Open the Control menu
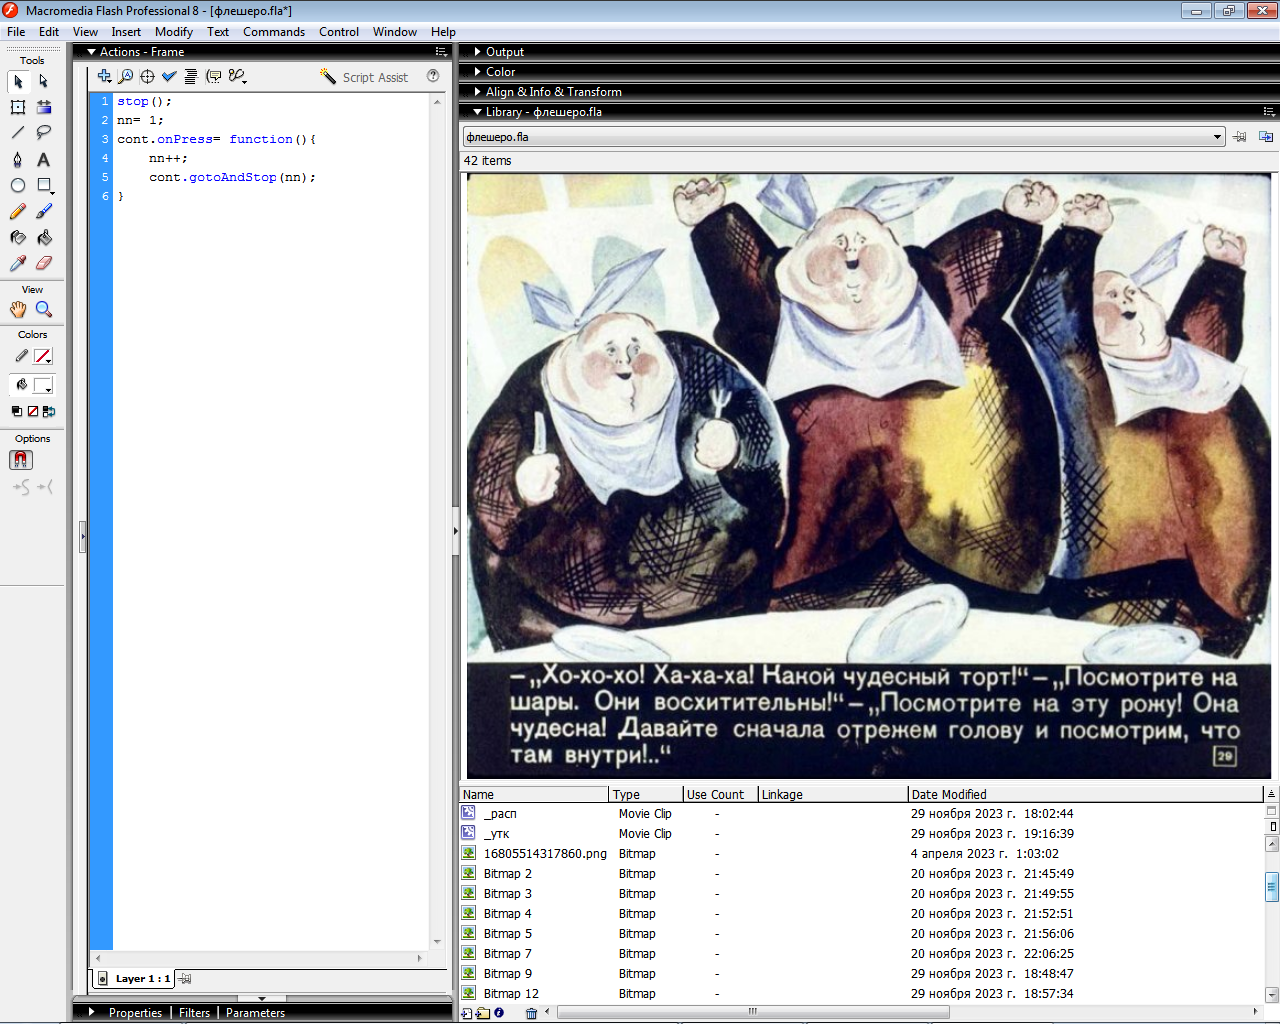This screenshot has width=1280, height=1024. (339, 32)
